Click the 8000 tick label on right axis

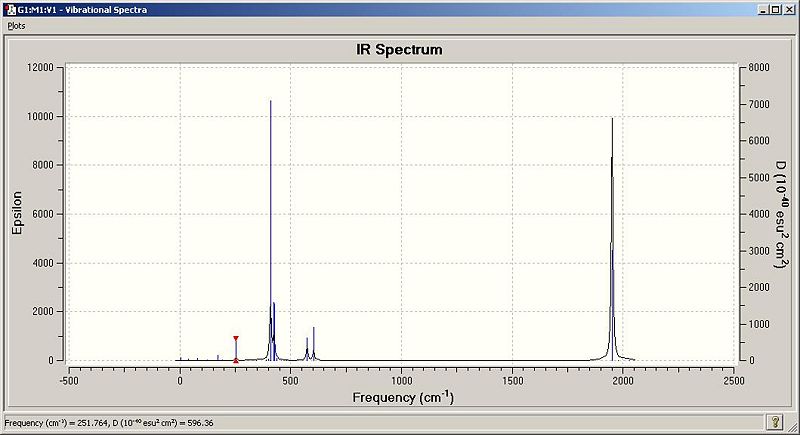pos(759,67)
